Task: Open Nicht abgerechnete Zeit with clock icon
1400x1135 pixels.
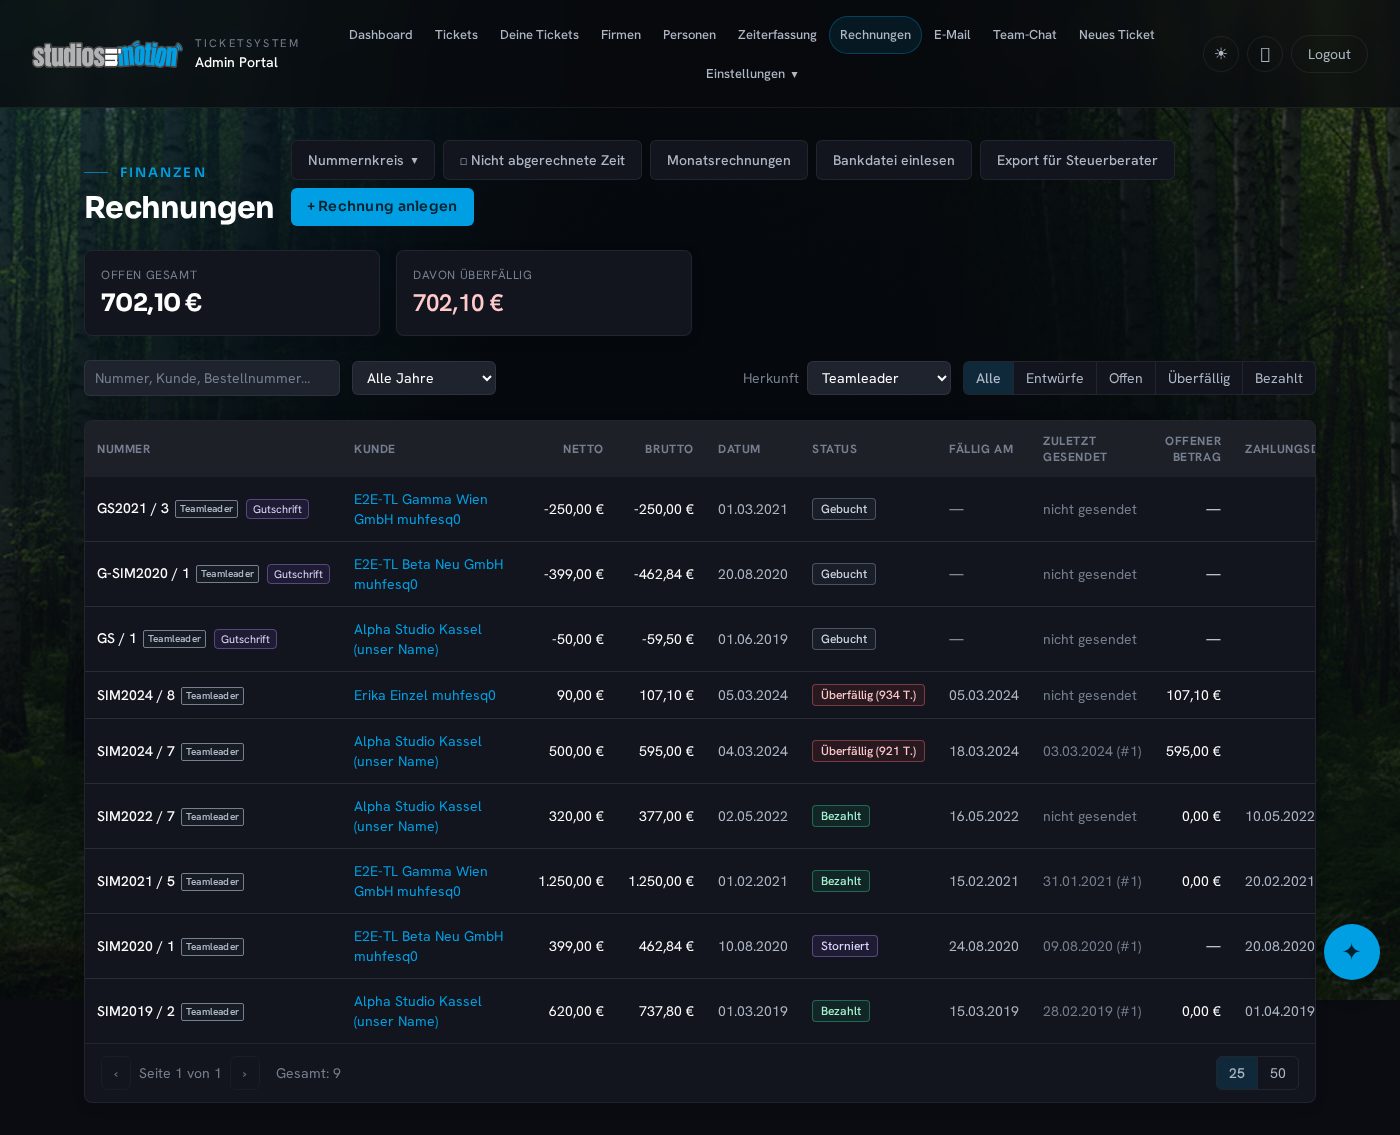Action: [x=542, y=160]
